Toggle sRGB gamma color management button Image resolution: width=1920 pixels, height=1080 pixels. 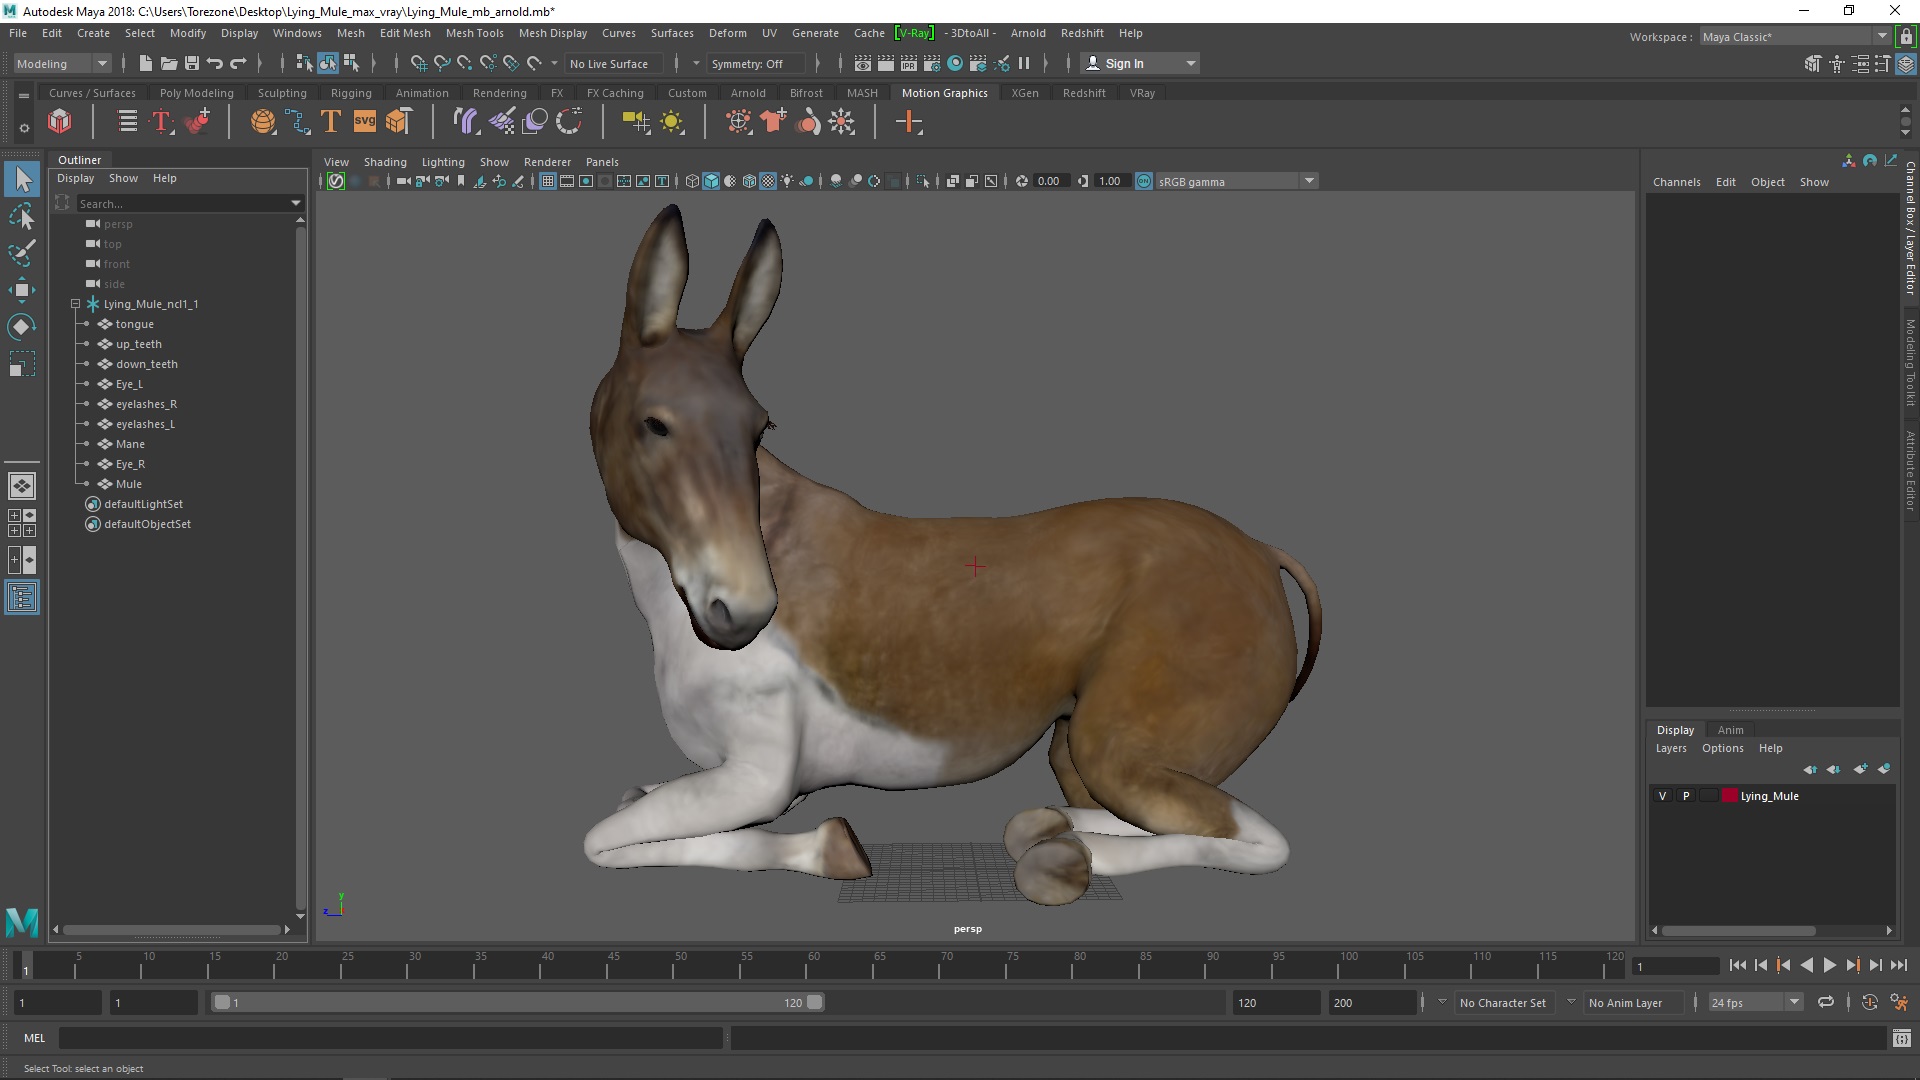point(1144,181)
